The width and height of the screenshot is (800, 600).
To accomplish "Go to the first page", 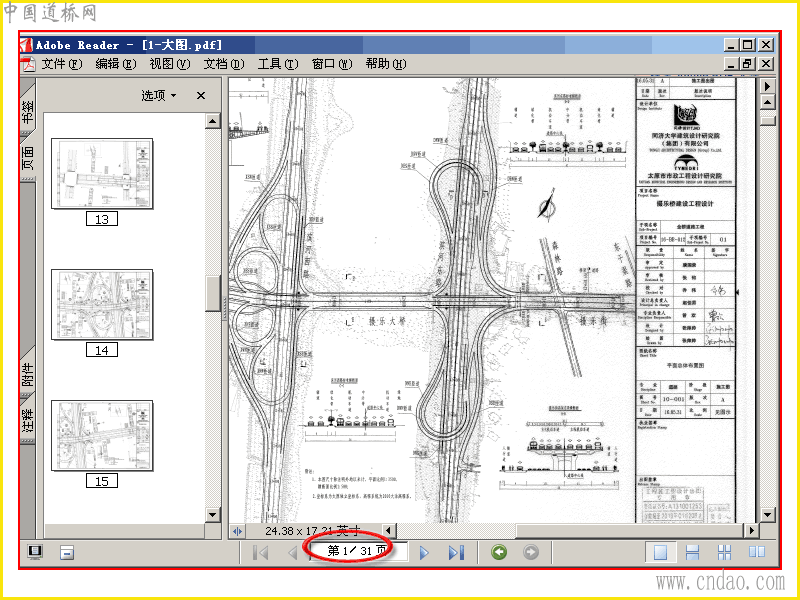I will coord(261,553).
